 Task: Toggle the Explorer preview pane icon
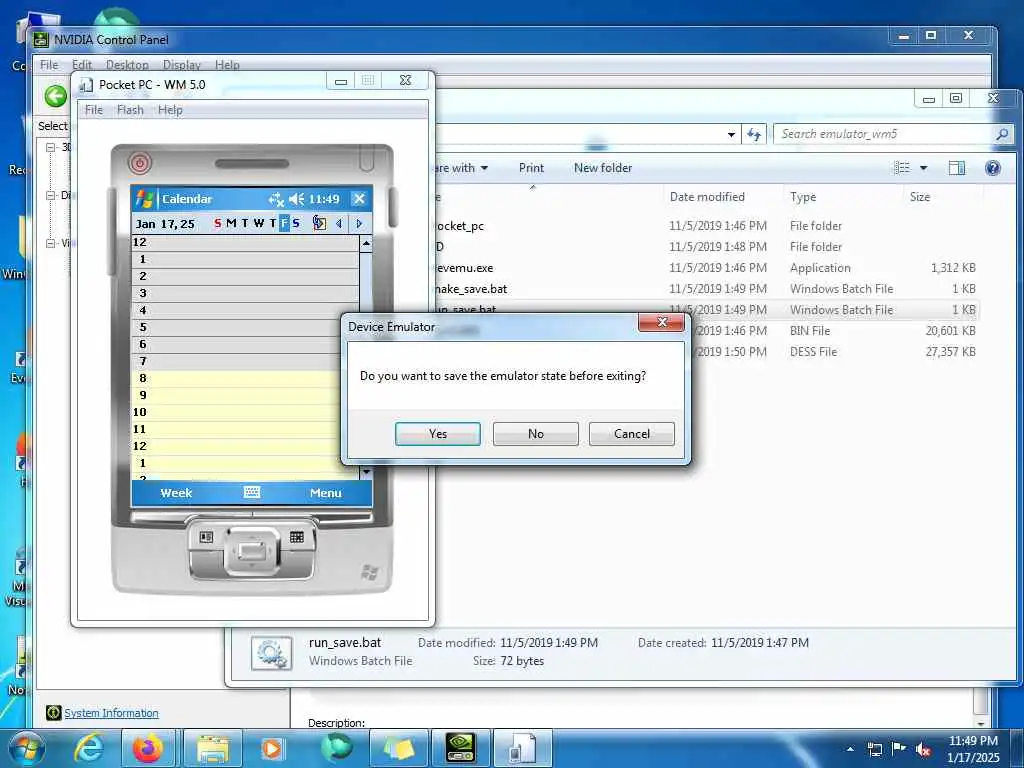(x=957, y=168)
